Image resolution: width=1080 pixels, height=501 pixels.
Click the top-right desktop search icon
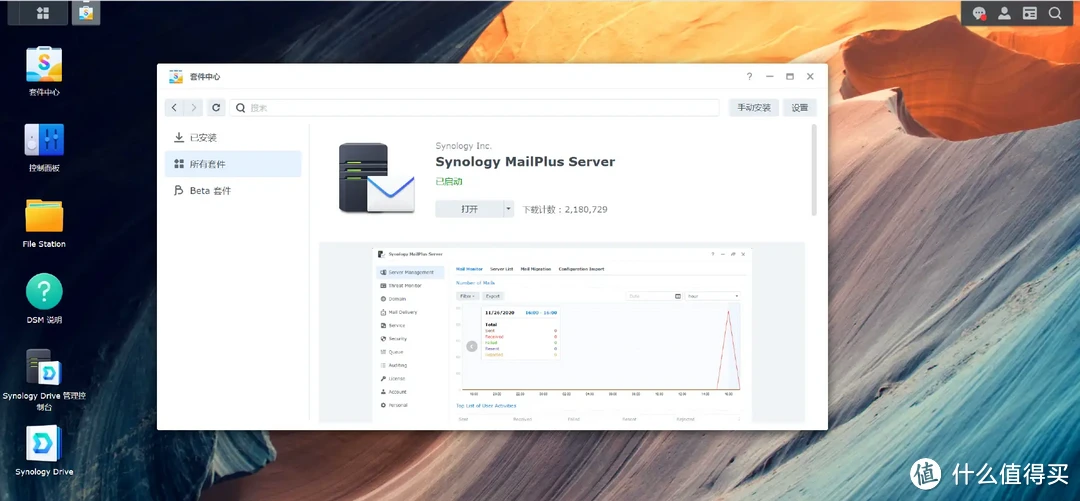pos(1055,13)
